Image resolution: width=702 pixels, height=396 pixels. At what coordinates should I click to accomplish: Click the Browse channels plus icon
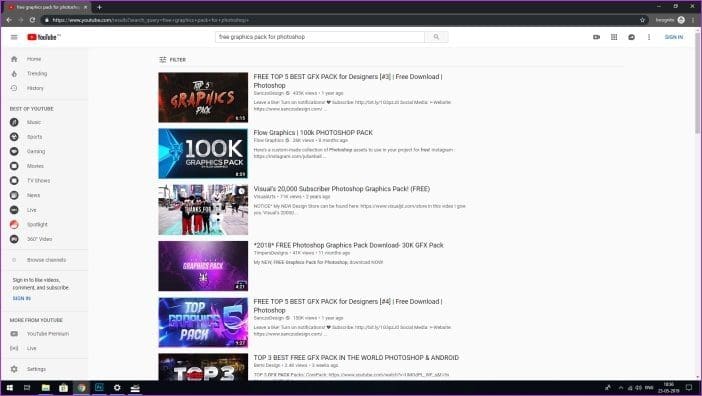[14, 260]
